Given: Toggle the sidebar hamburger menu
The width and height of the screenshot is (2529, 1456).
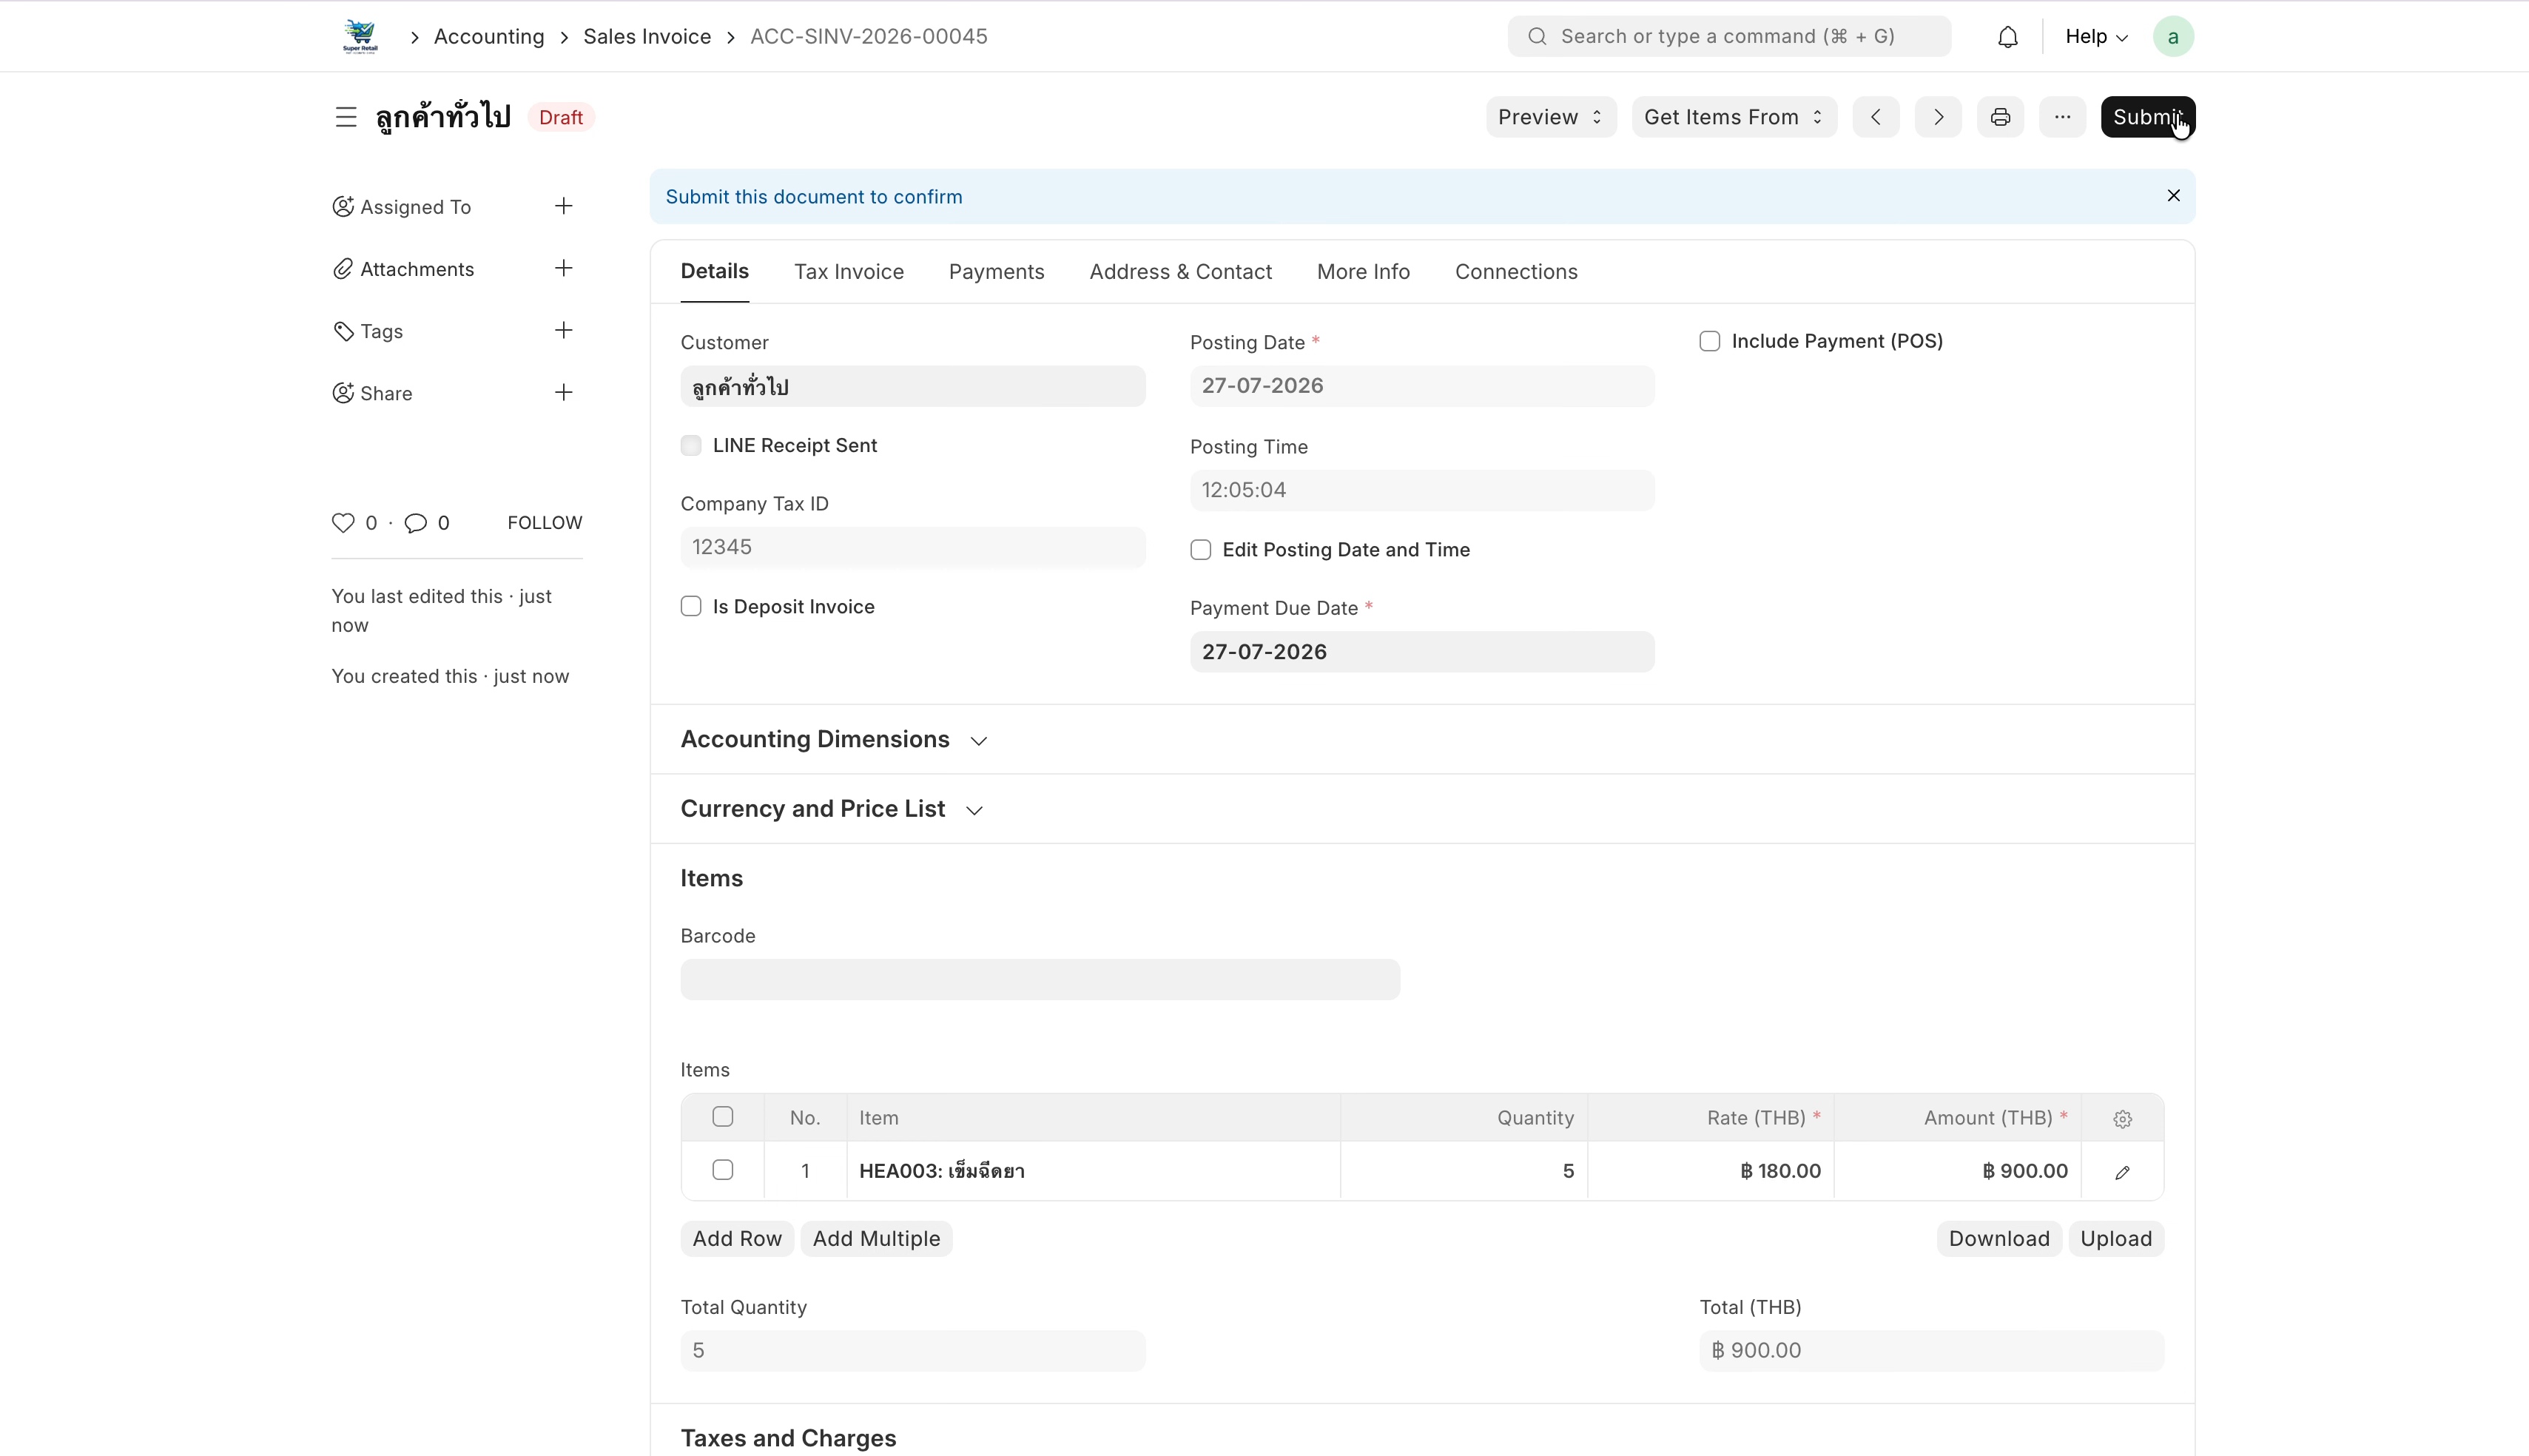Looking at the screenshot, I should click(346, 117).
